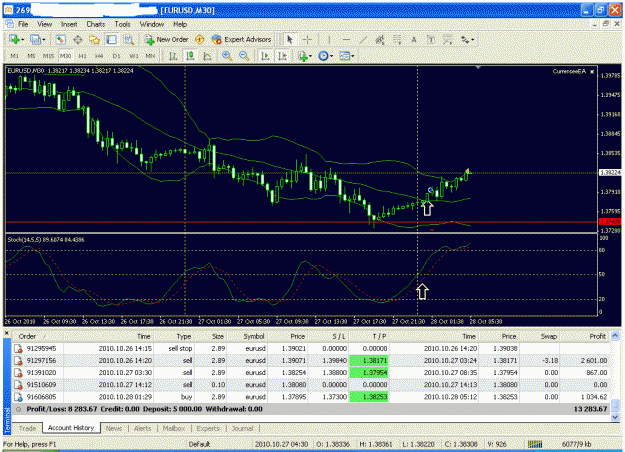The width and height of the screenshot is (625, 452).
Task: Toggle the Data Window icon
Action: [x=78, y=39]
